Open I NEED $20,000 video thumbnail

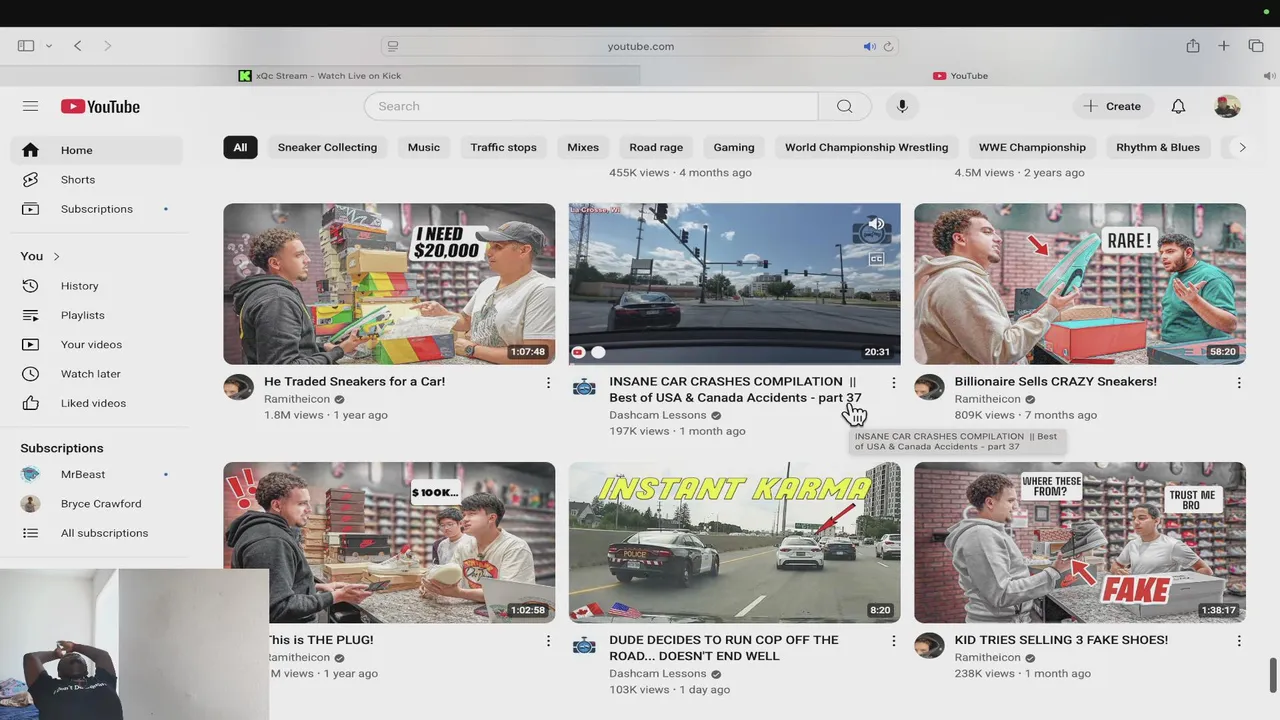pyautogui.click(x=389, y=284)
